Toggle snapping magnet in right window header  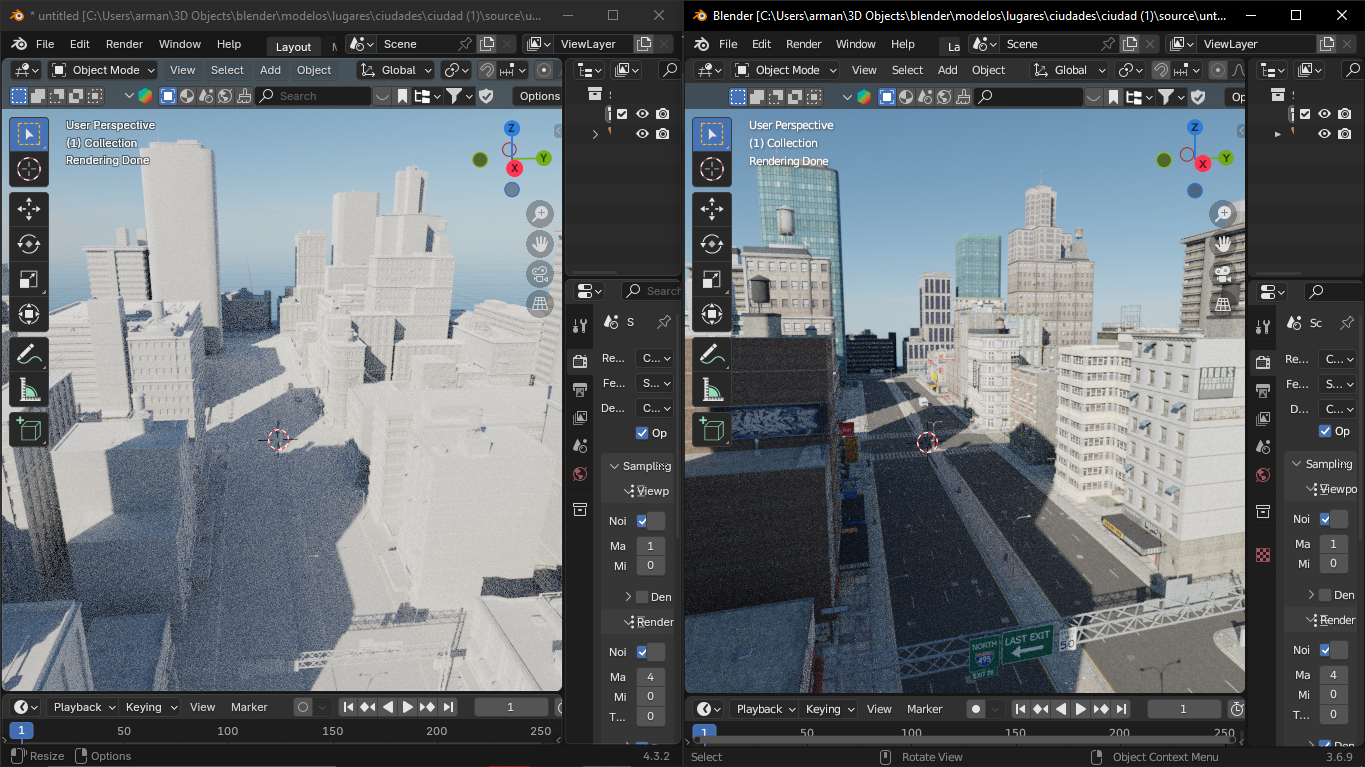[1161, 70]
